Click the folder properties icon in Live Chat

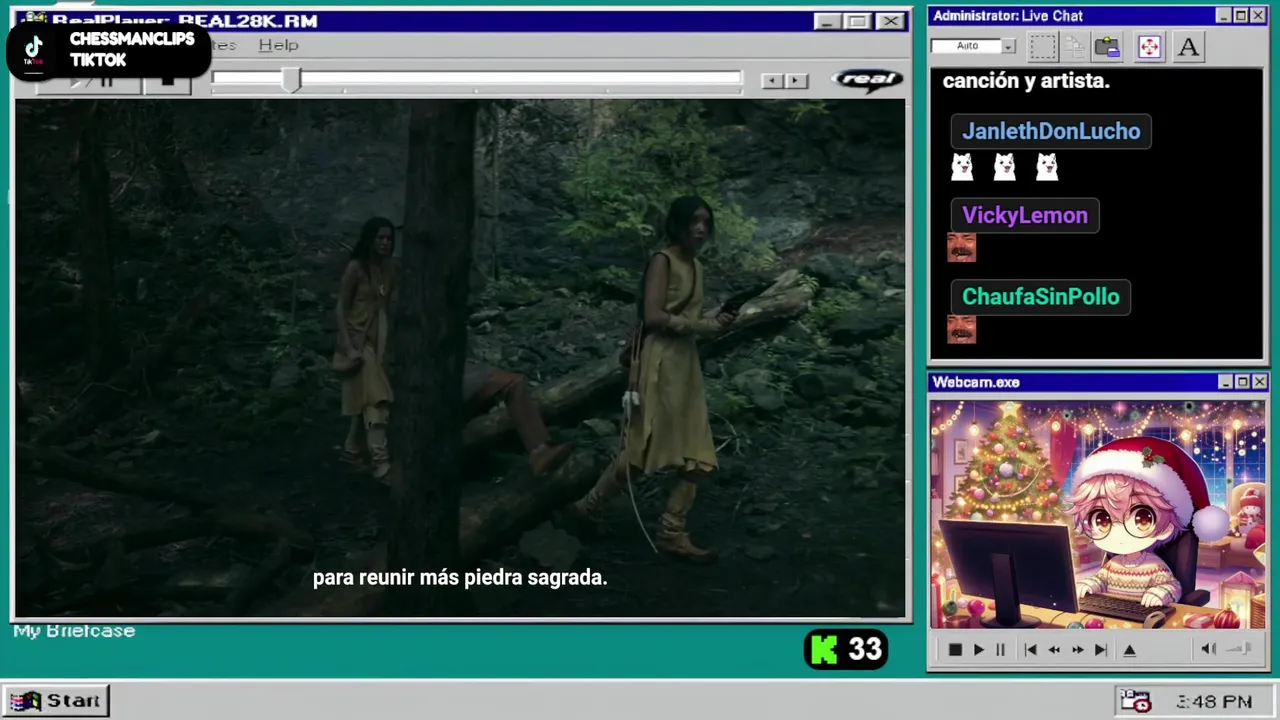[x=1107, y=47]
